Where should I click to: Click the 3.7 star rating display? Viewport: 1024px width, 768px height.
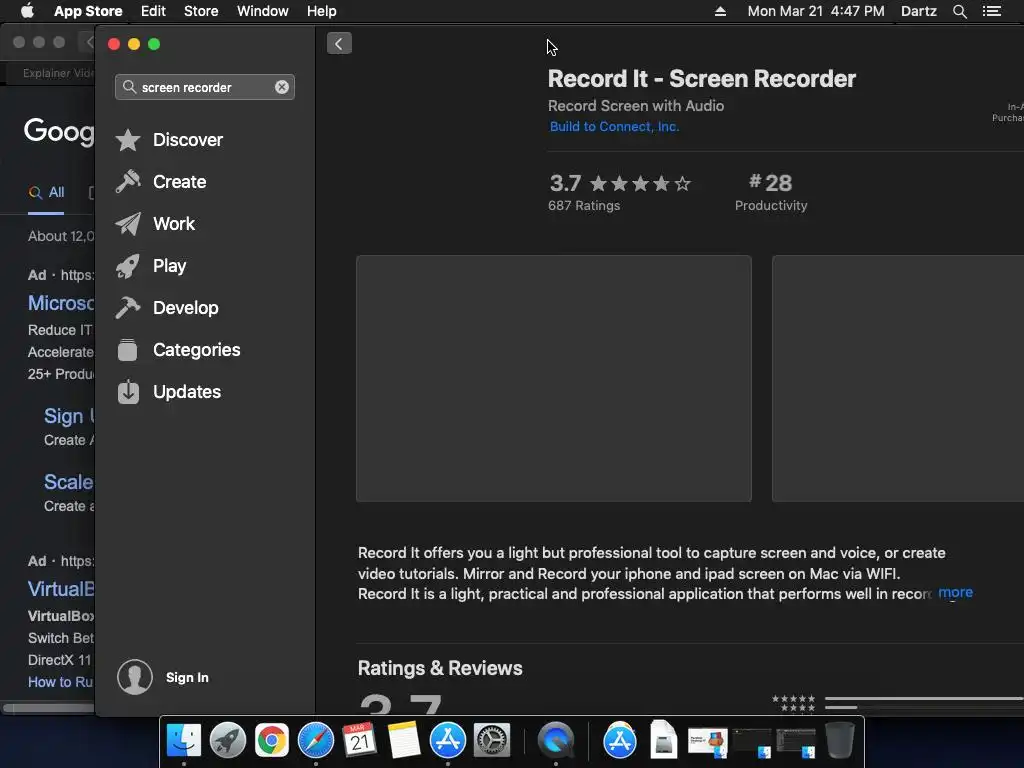(619, 184)
